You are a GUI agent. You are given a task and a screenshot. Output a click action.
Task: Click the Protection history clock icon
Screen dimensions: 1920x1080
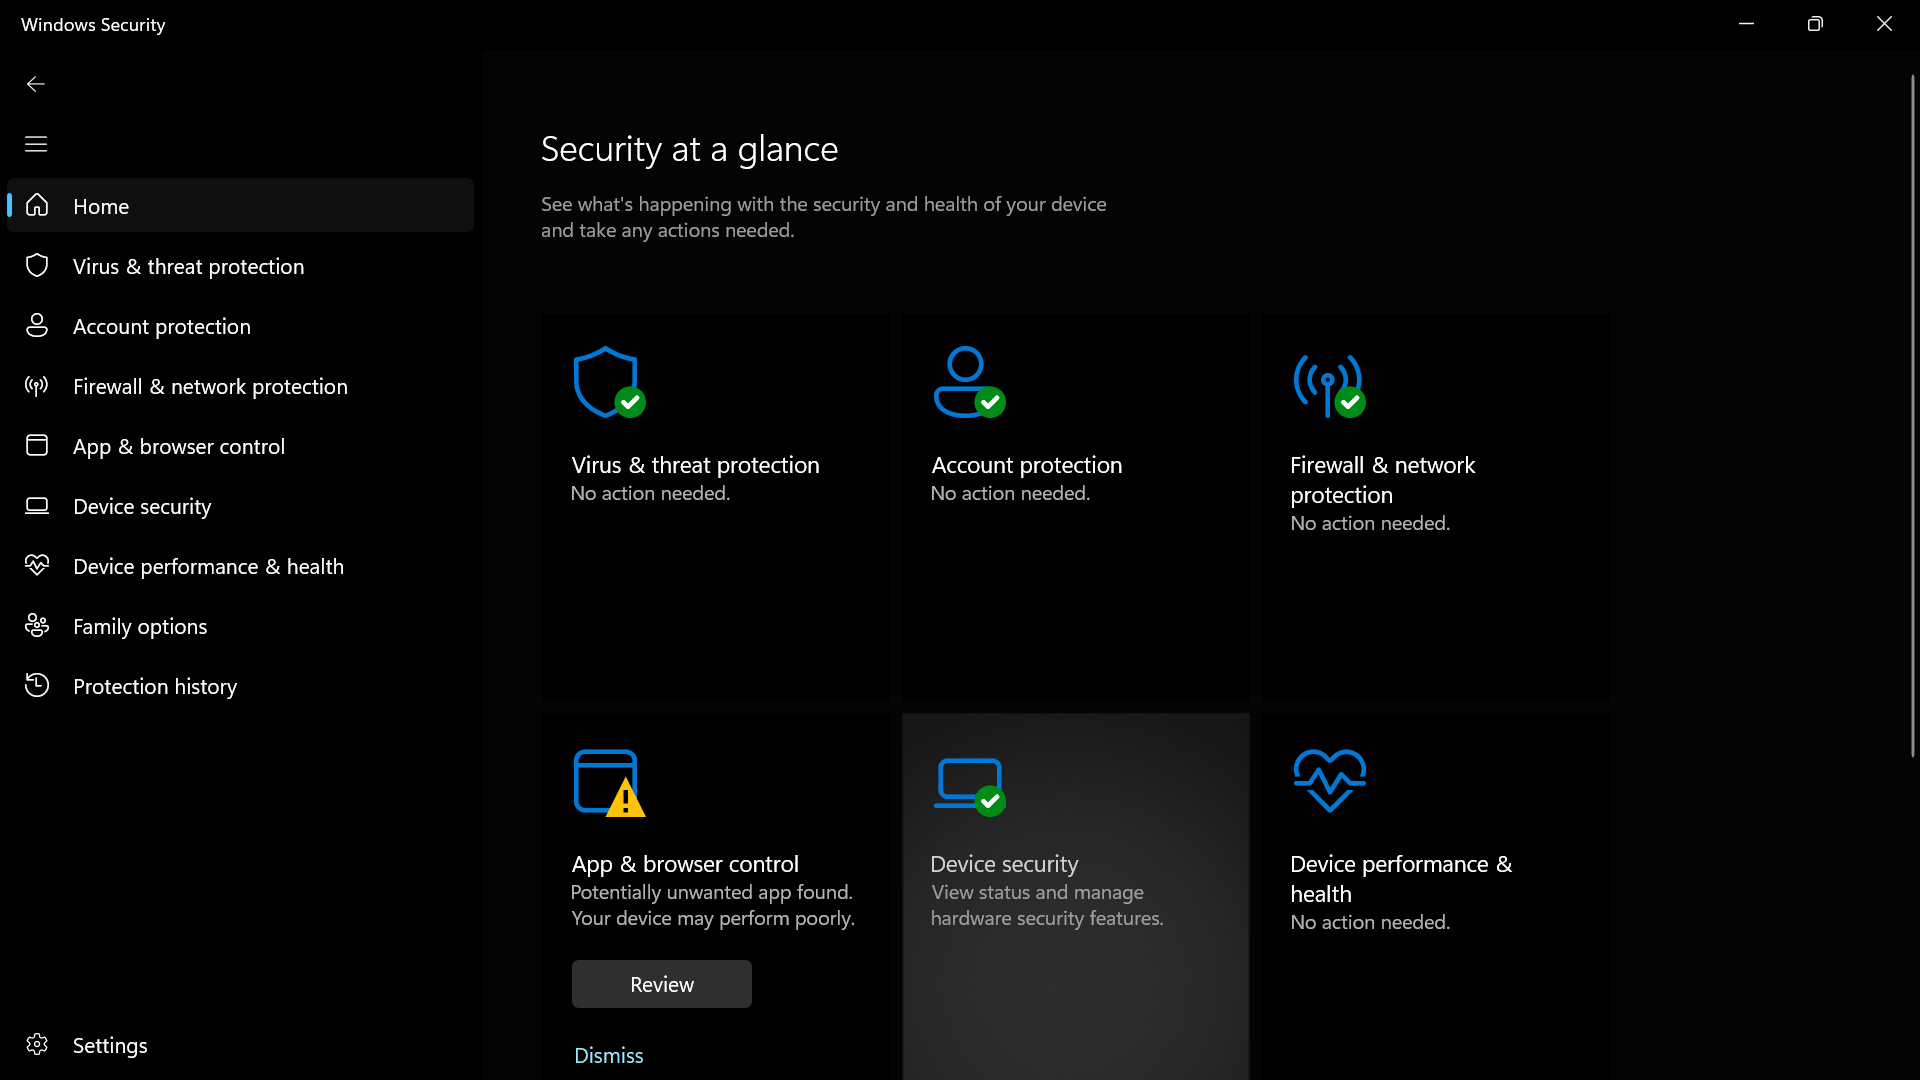[x=37, y=684]
